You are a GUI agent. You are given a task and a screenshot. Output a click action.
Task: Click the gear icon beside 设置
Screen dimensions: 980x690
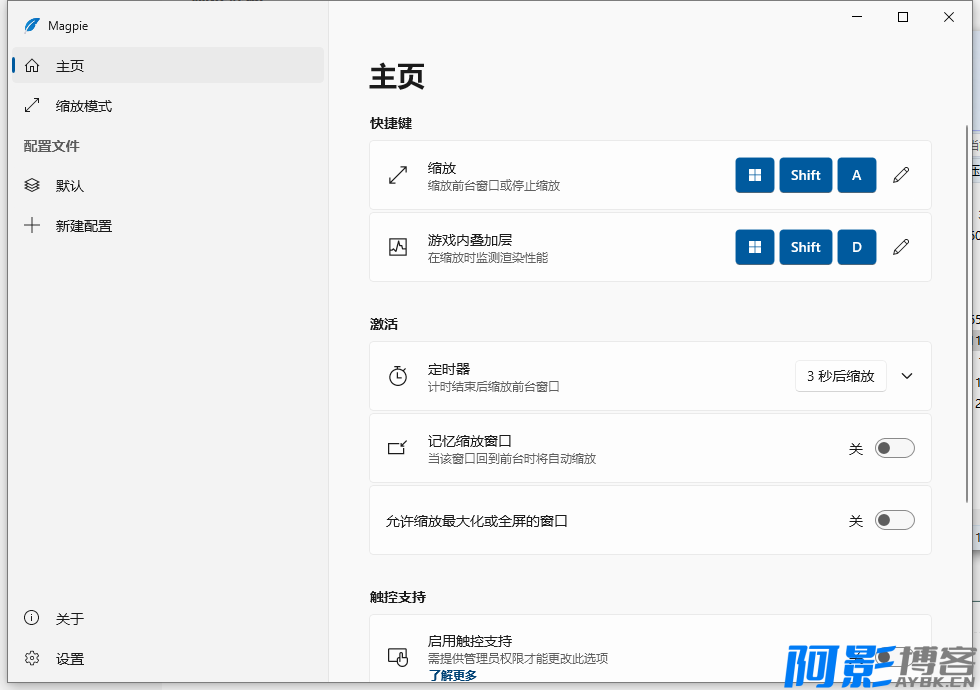click(32, 658)
